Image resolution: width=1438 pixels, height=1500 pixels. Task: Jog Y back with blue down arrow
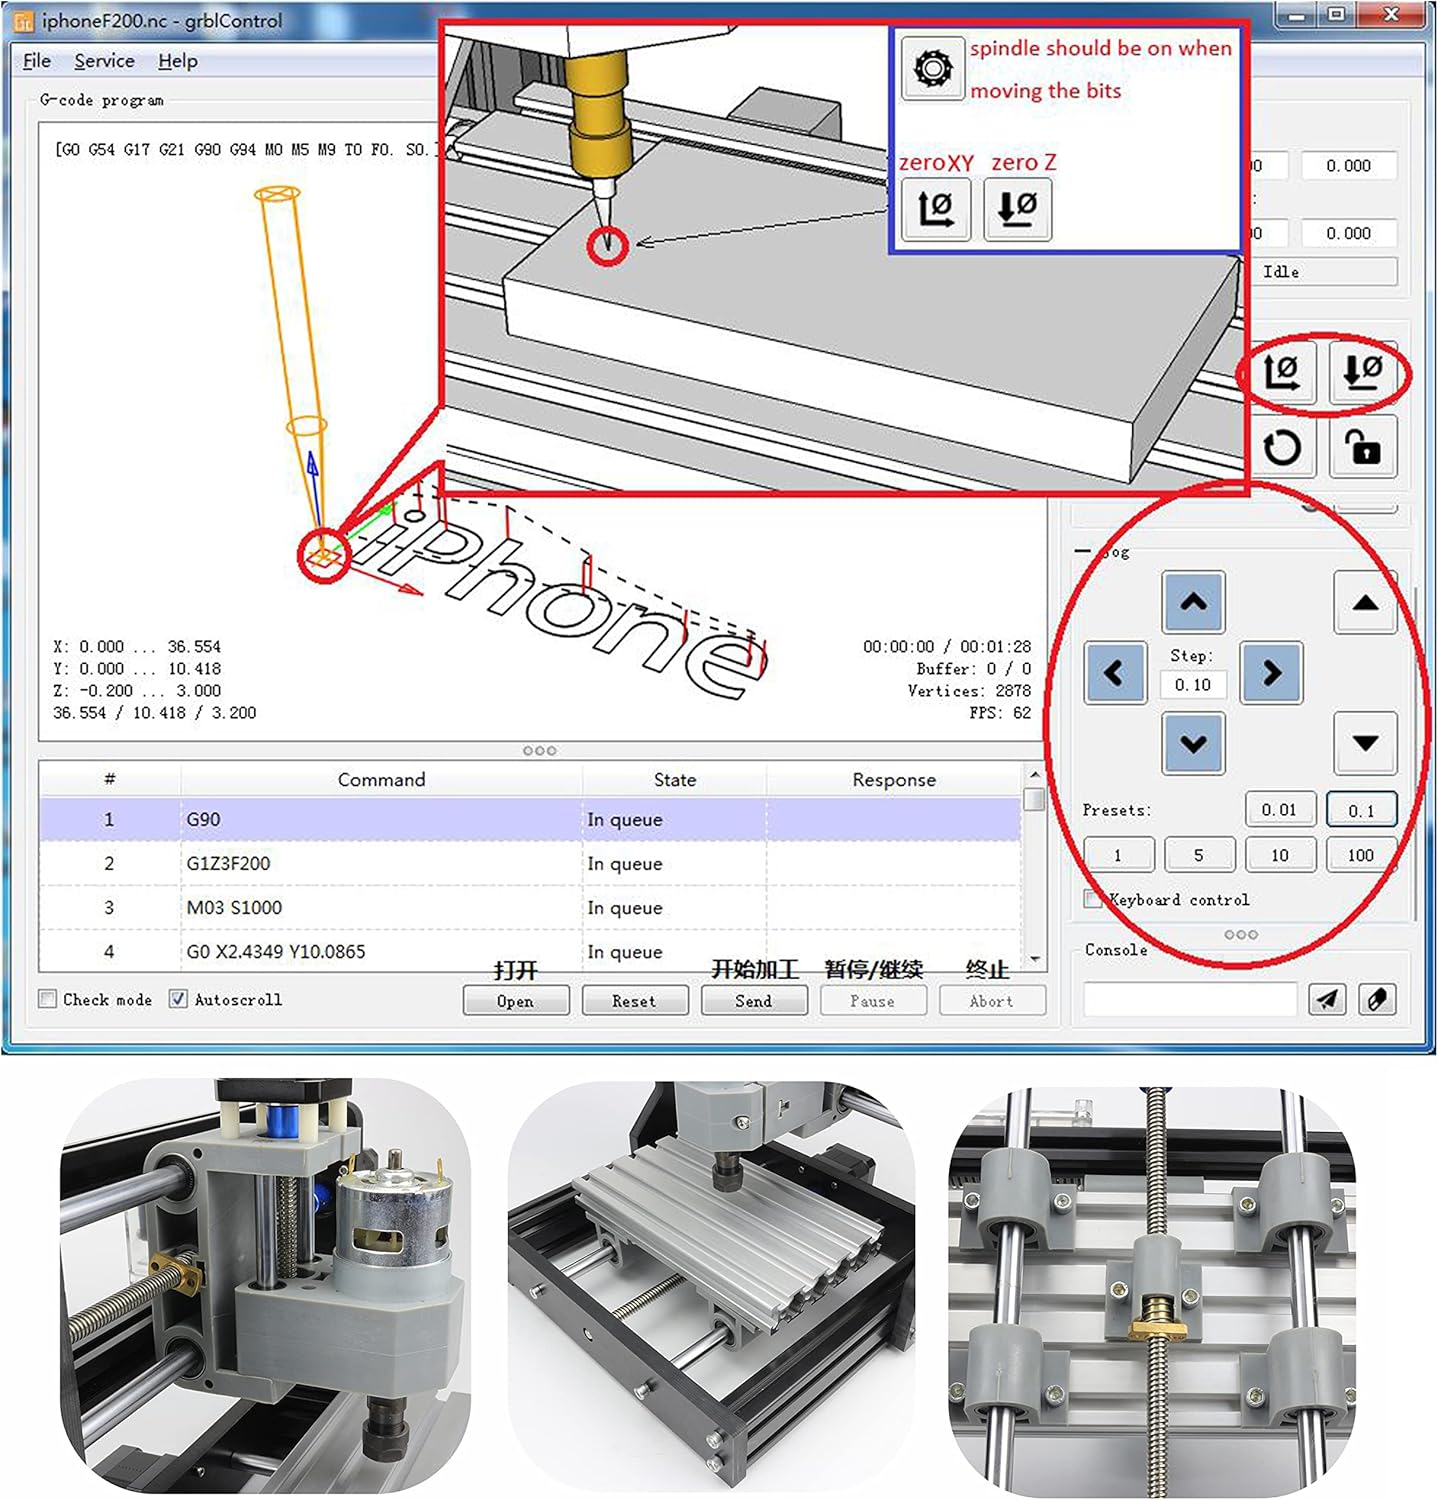click(1193, 743)
